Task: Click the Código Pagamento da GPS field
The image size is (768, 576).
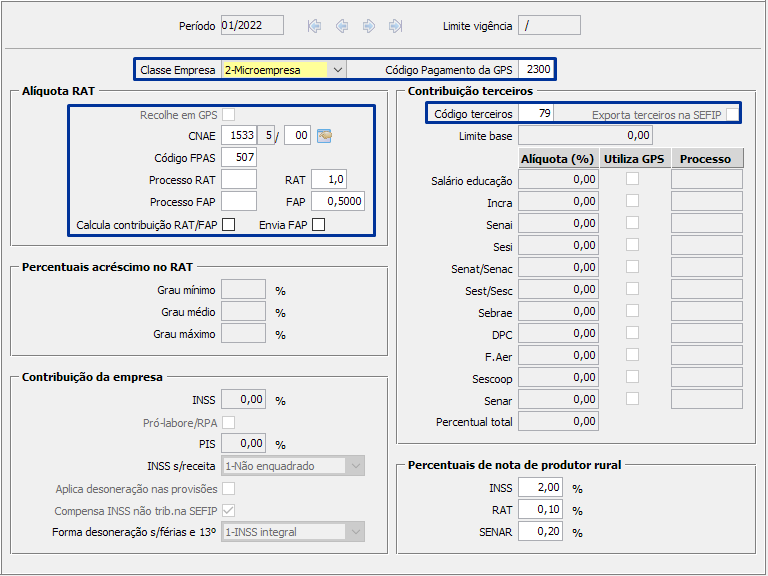Action: click(x=537, y=70)
